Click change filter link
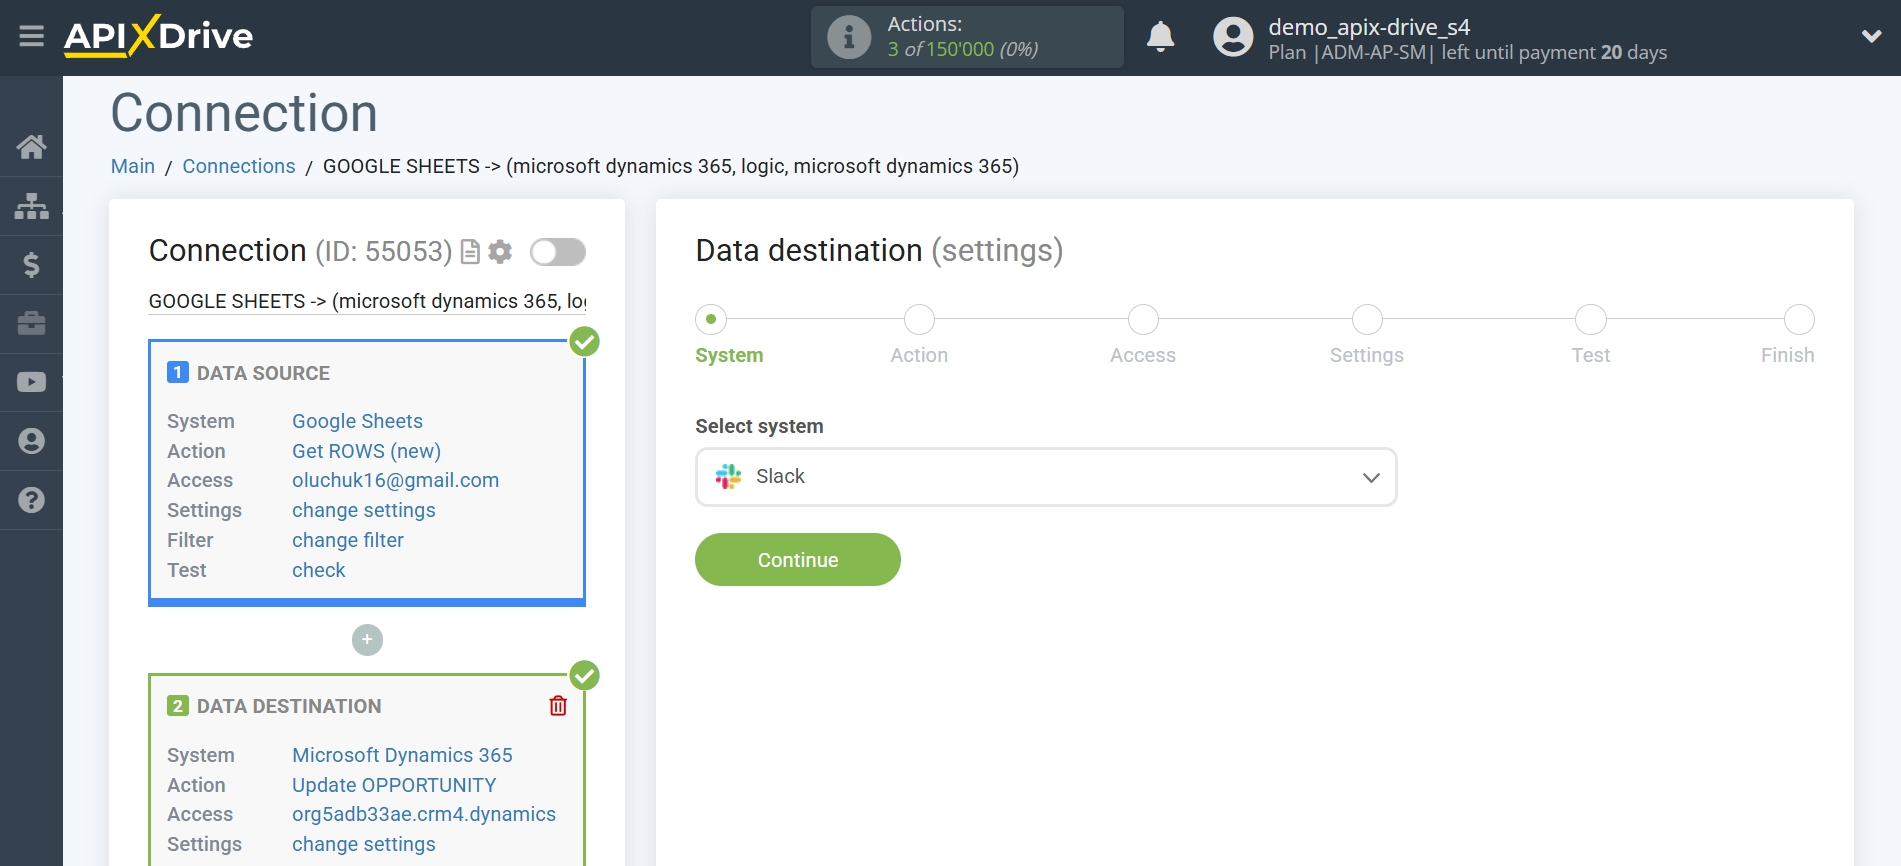The height and width of the screenshot is (866, 1901). coord(348,540)
